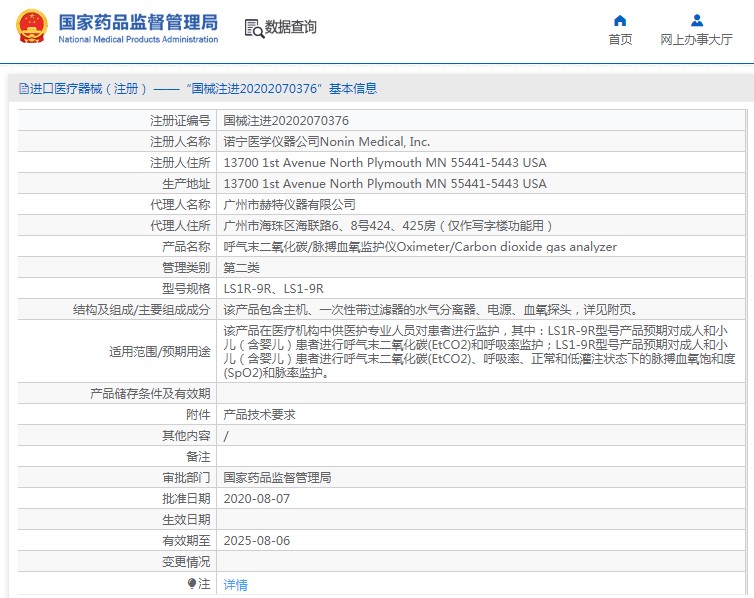754x598 pixels.
Task: Click the 管理类别 label
Action: [186, 268]
